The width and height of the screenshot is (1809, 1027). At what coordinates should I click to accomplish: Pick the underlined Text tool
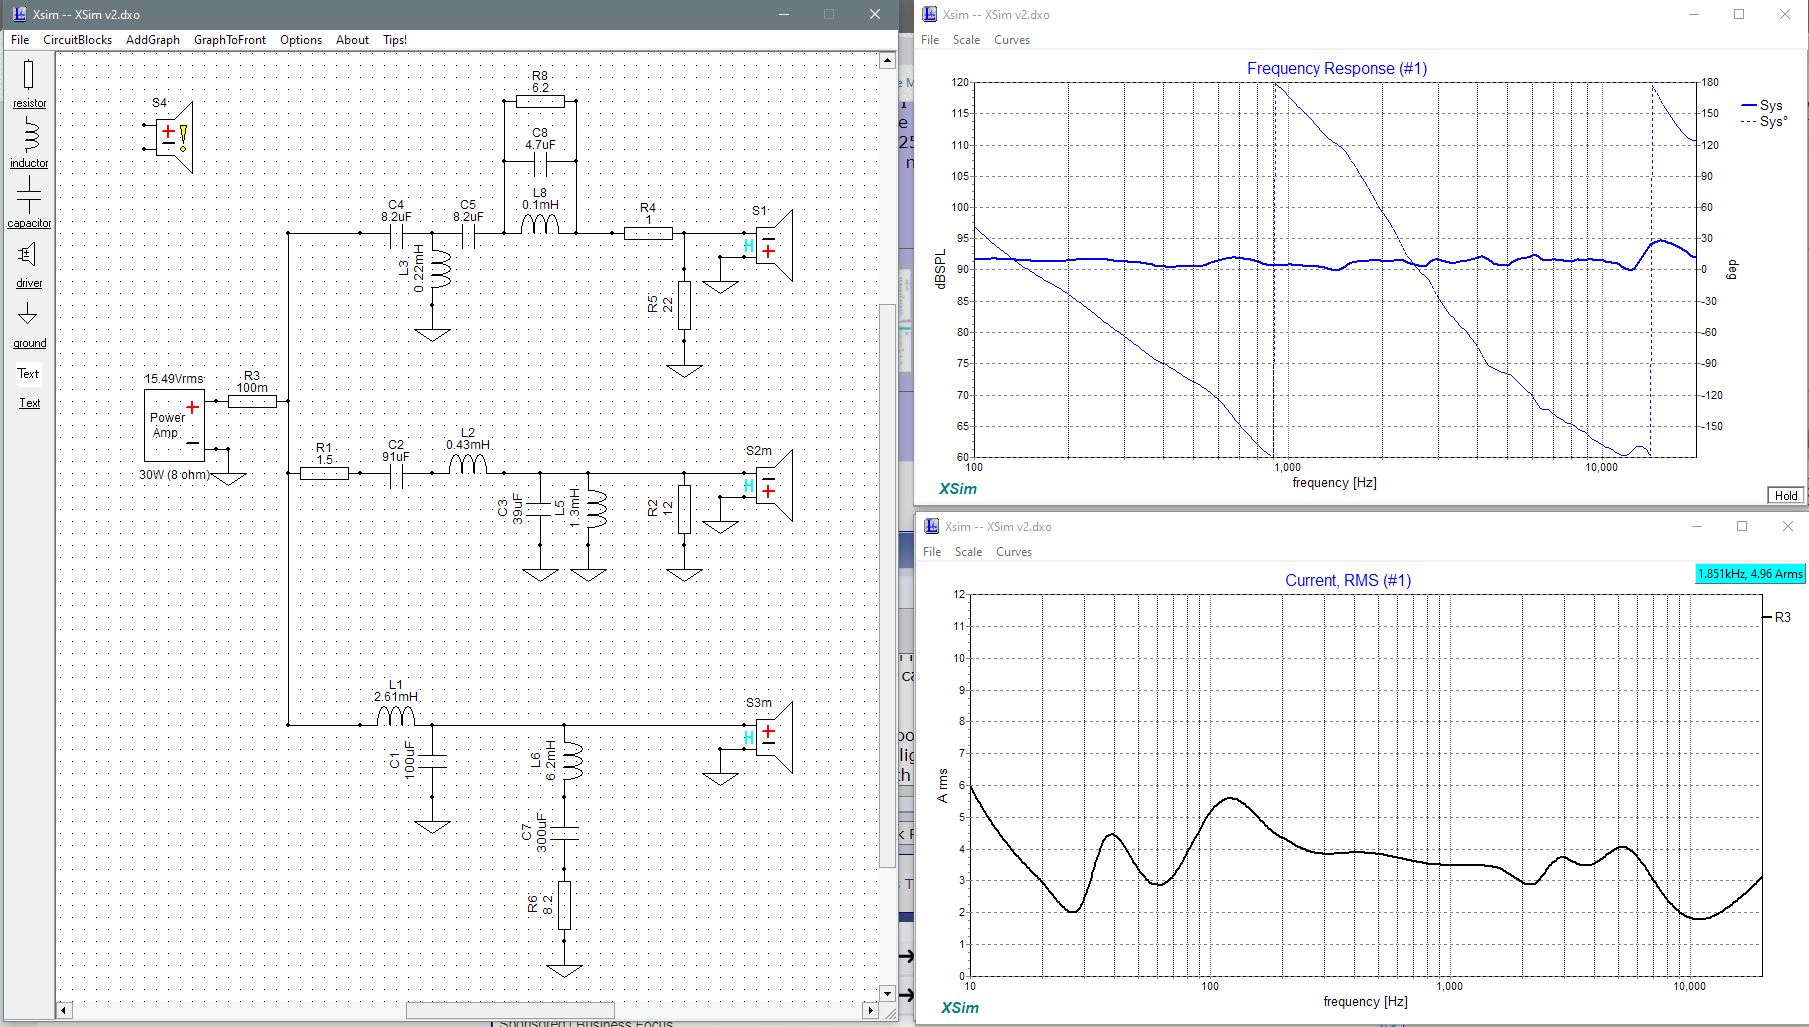[30, 403]
